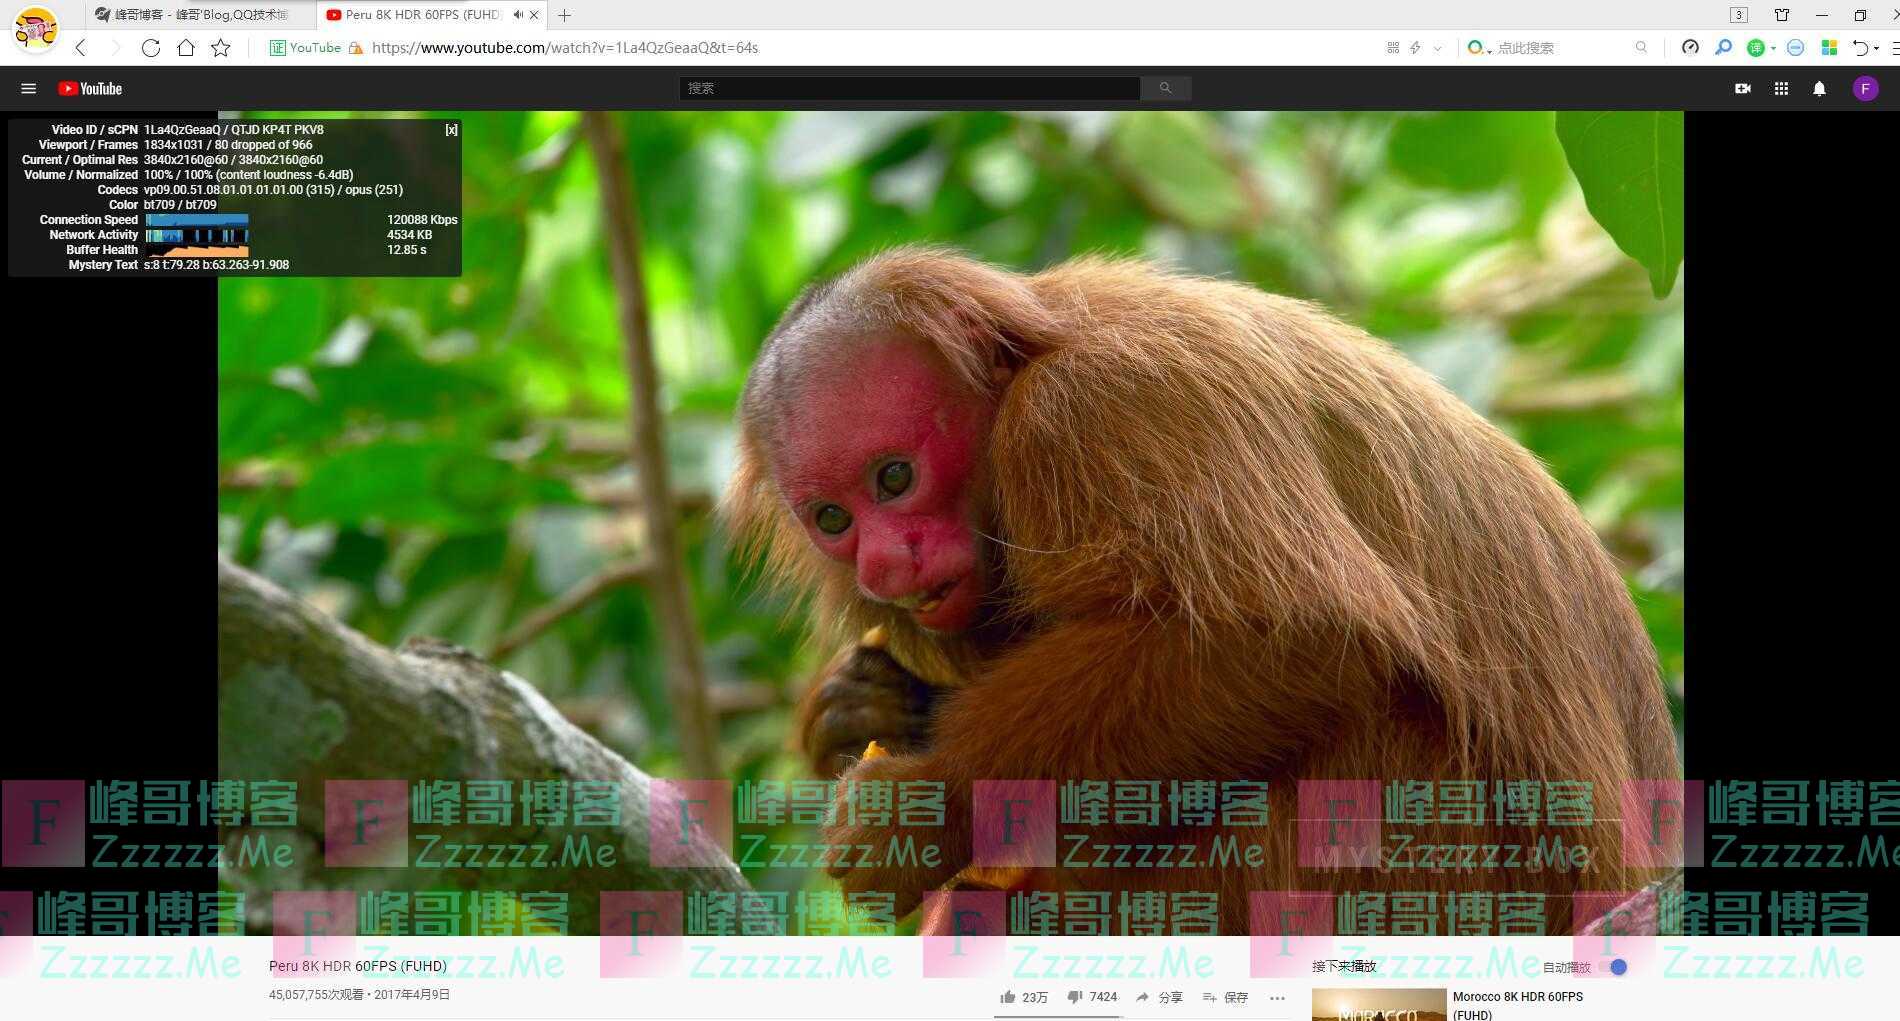Image resolution: width=1900 pixels, height=1021 pixels.
Task: Bookmark the page with the star icon
Action: click(x=221, y=48)
